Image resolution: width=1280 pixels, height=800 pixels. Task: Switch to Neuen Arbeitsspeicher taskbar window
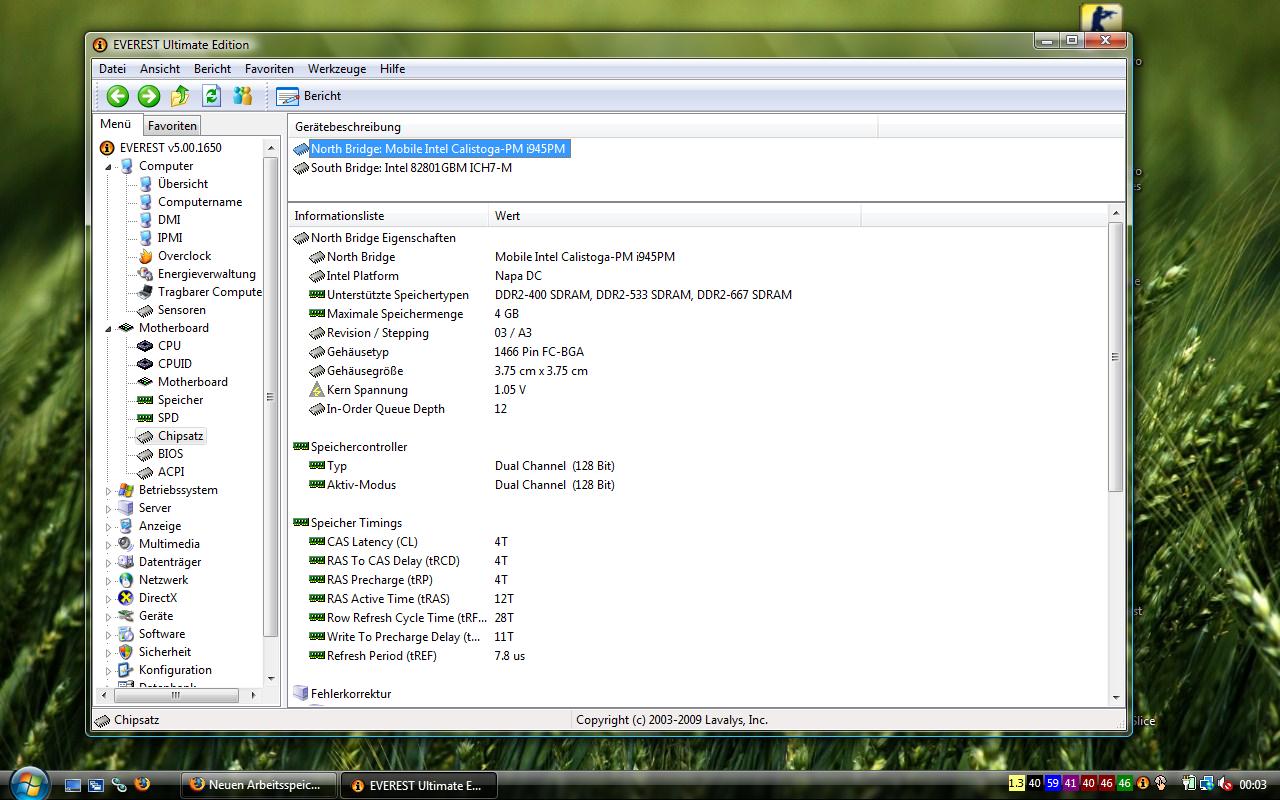(x=258, y=785)
